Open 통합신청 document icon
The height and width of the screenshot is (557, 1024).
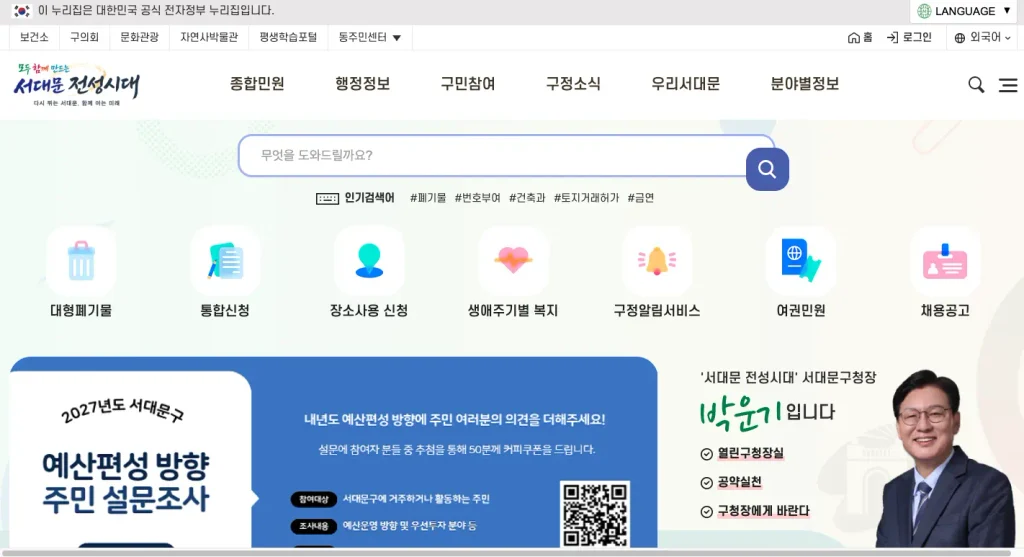click(225, 261)
